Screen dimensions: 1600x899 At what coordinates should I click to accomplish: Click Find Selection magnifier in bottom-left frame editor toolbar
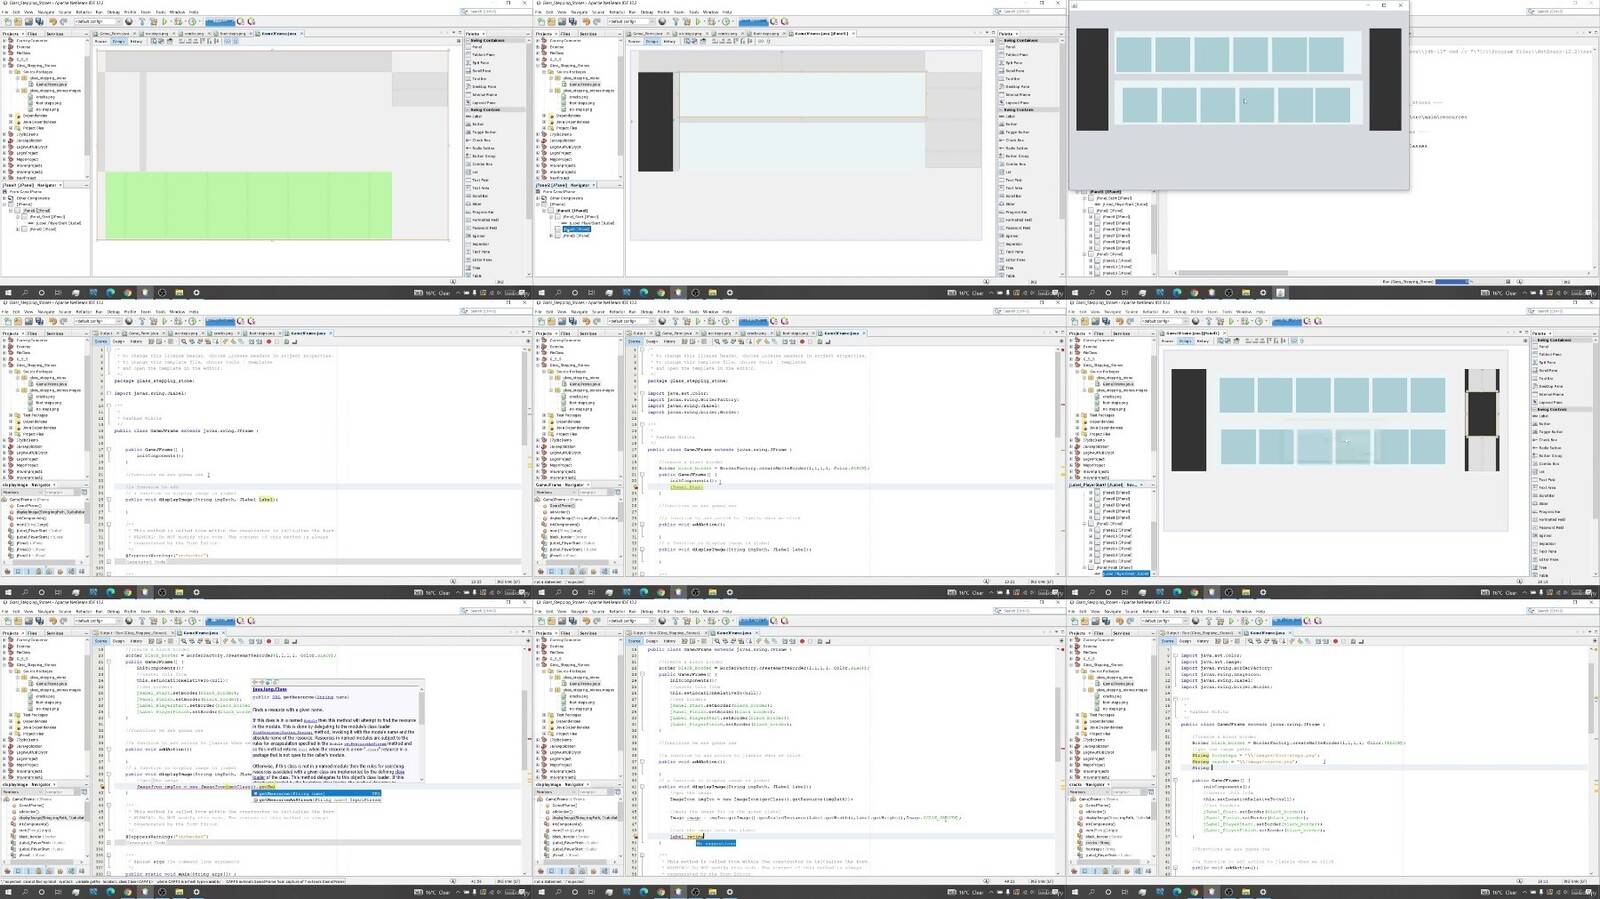click(184, 641)
